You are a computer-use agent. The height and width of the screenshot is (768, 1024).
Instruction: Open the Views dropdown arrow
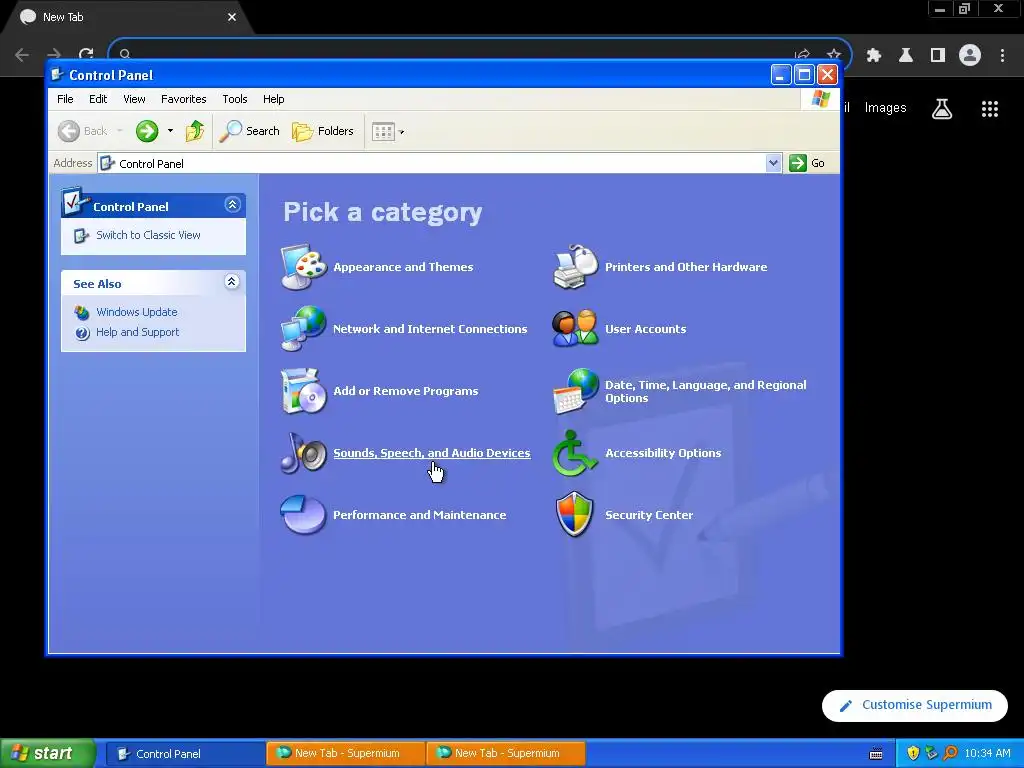[x=402, y=132]
